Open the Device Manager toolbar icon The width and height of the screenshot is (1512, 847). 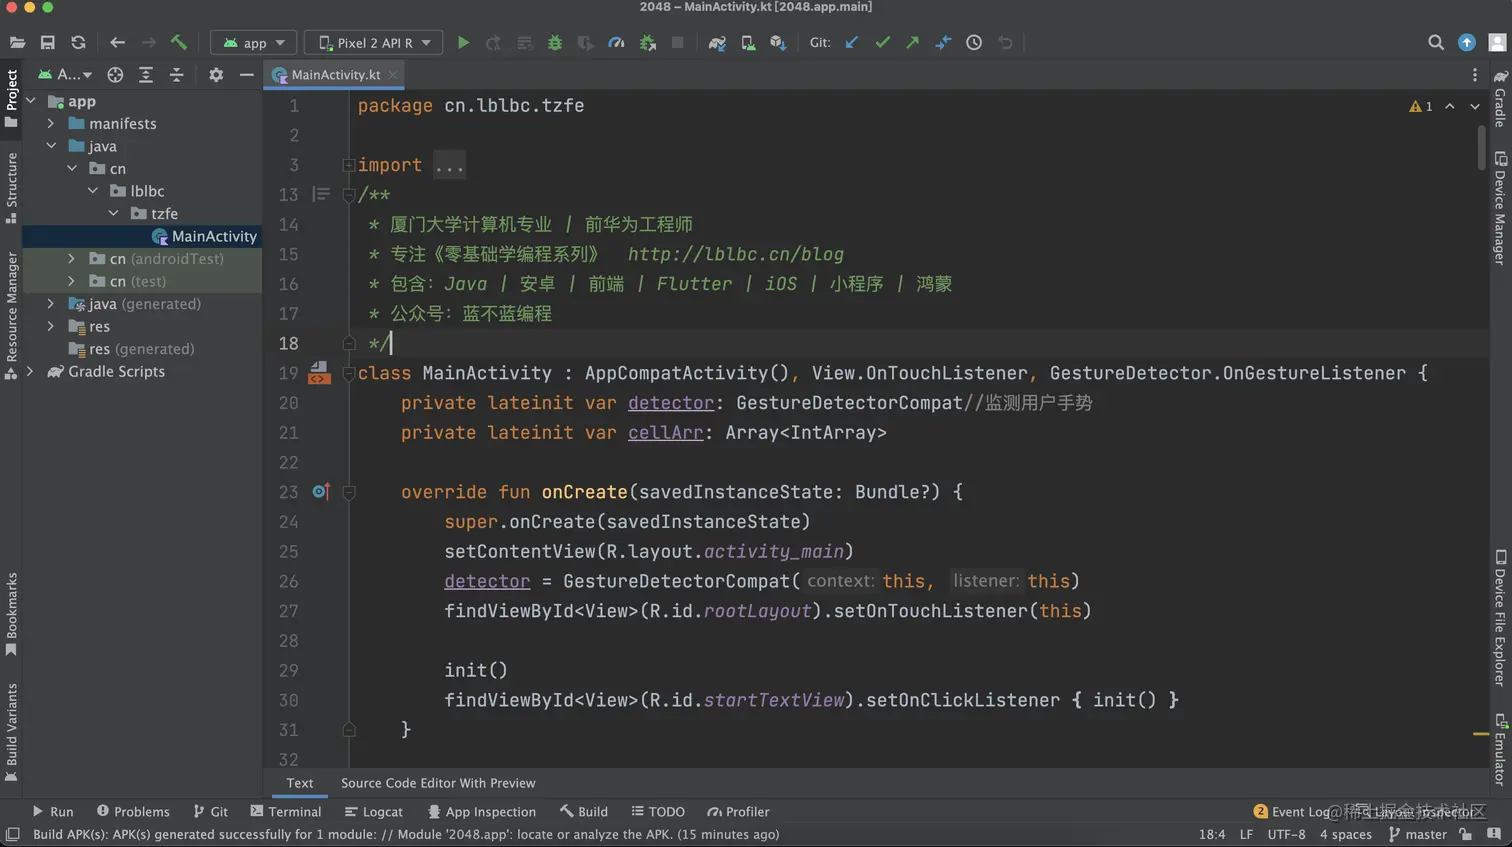[x=748, y=43]
